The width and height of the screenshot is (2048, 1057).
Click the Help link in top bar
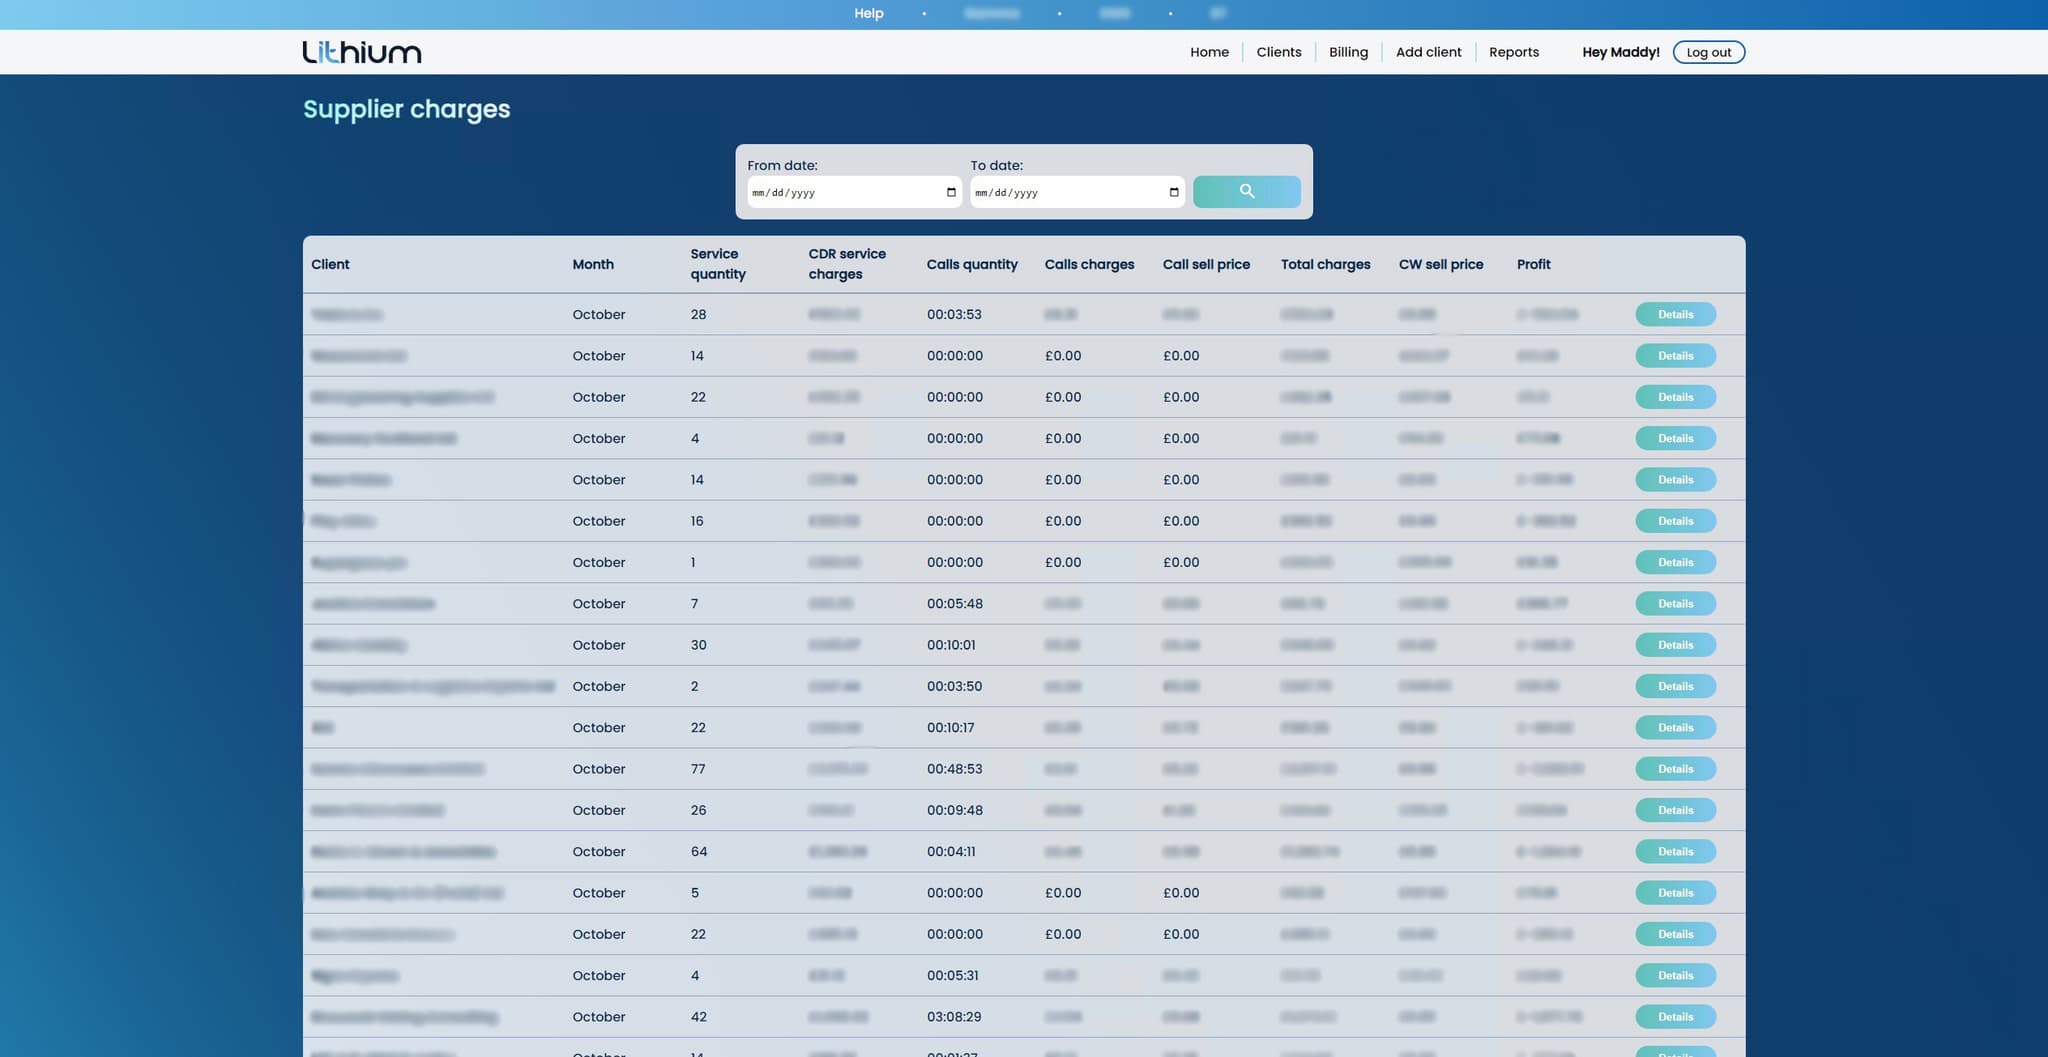pos(868,14)
